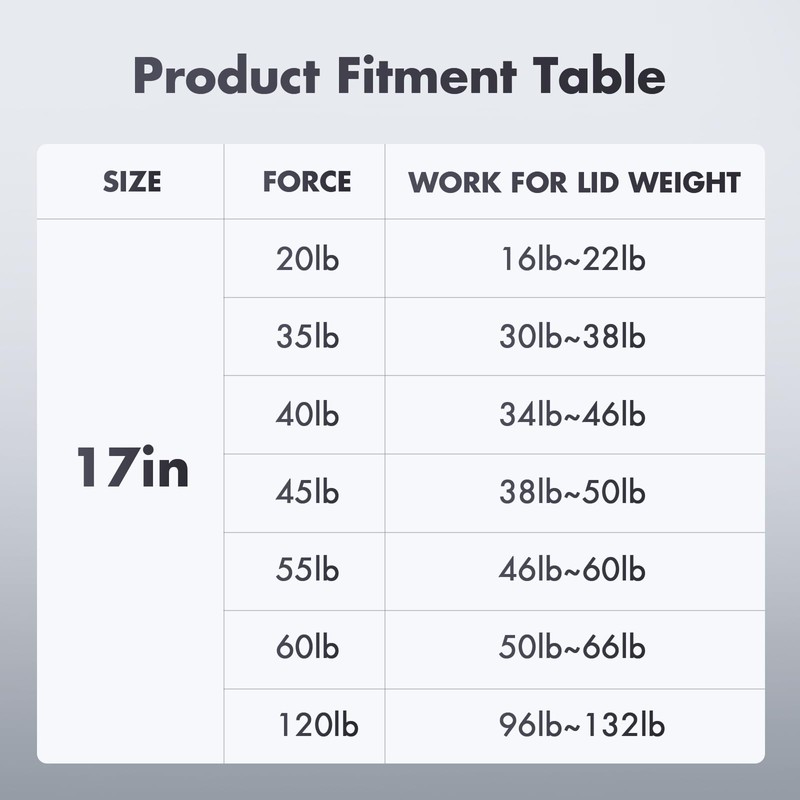Click the 96lb~132lb lid weight cell
800x800 pixels.
click(x=580, y=726)
